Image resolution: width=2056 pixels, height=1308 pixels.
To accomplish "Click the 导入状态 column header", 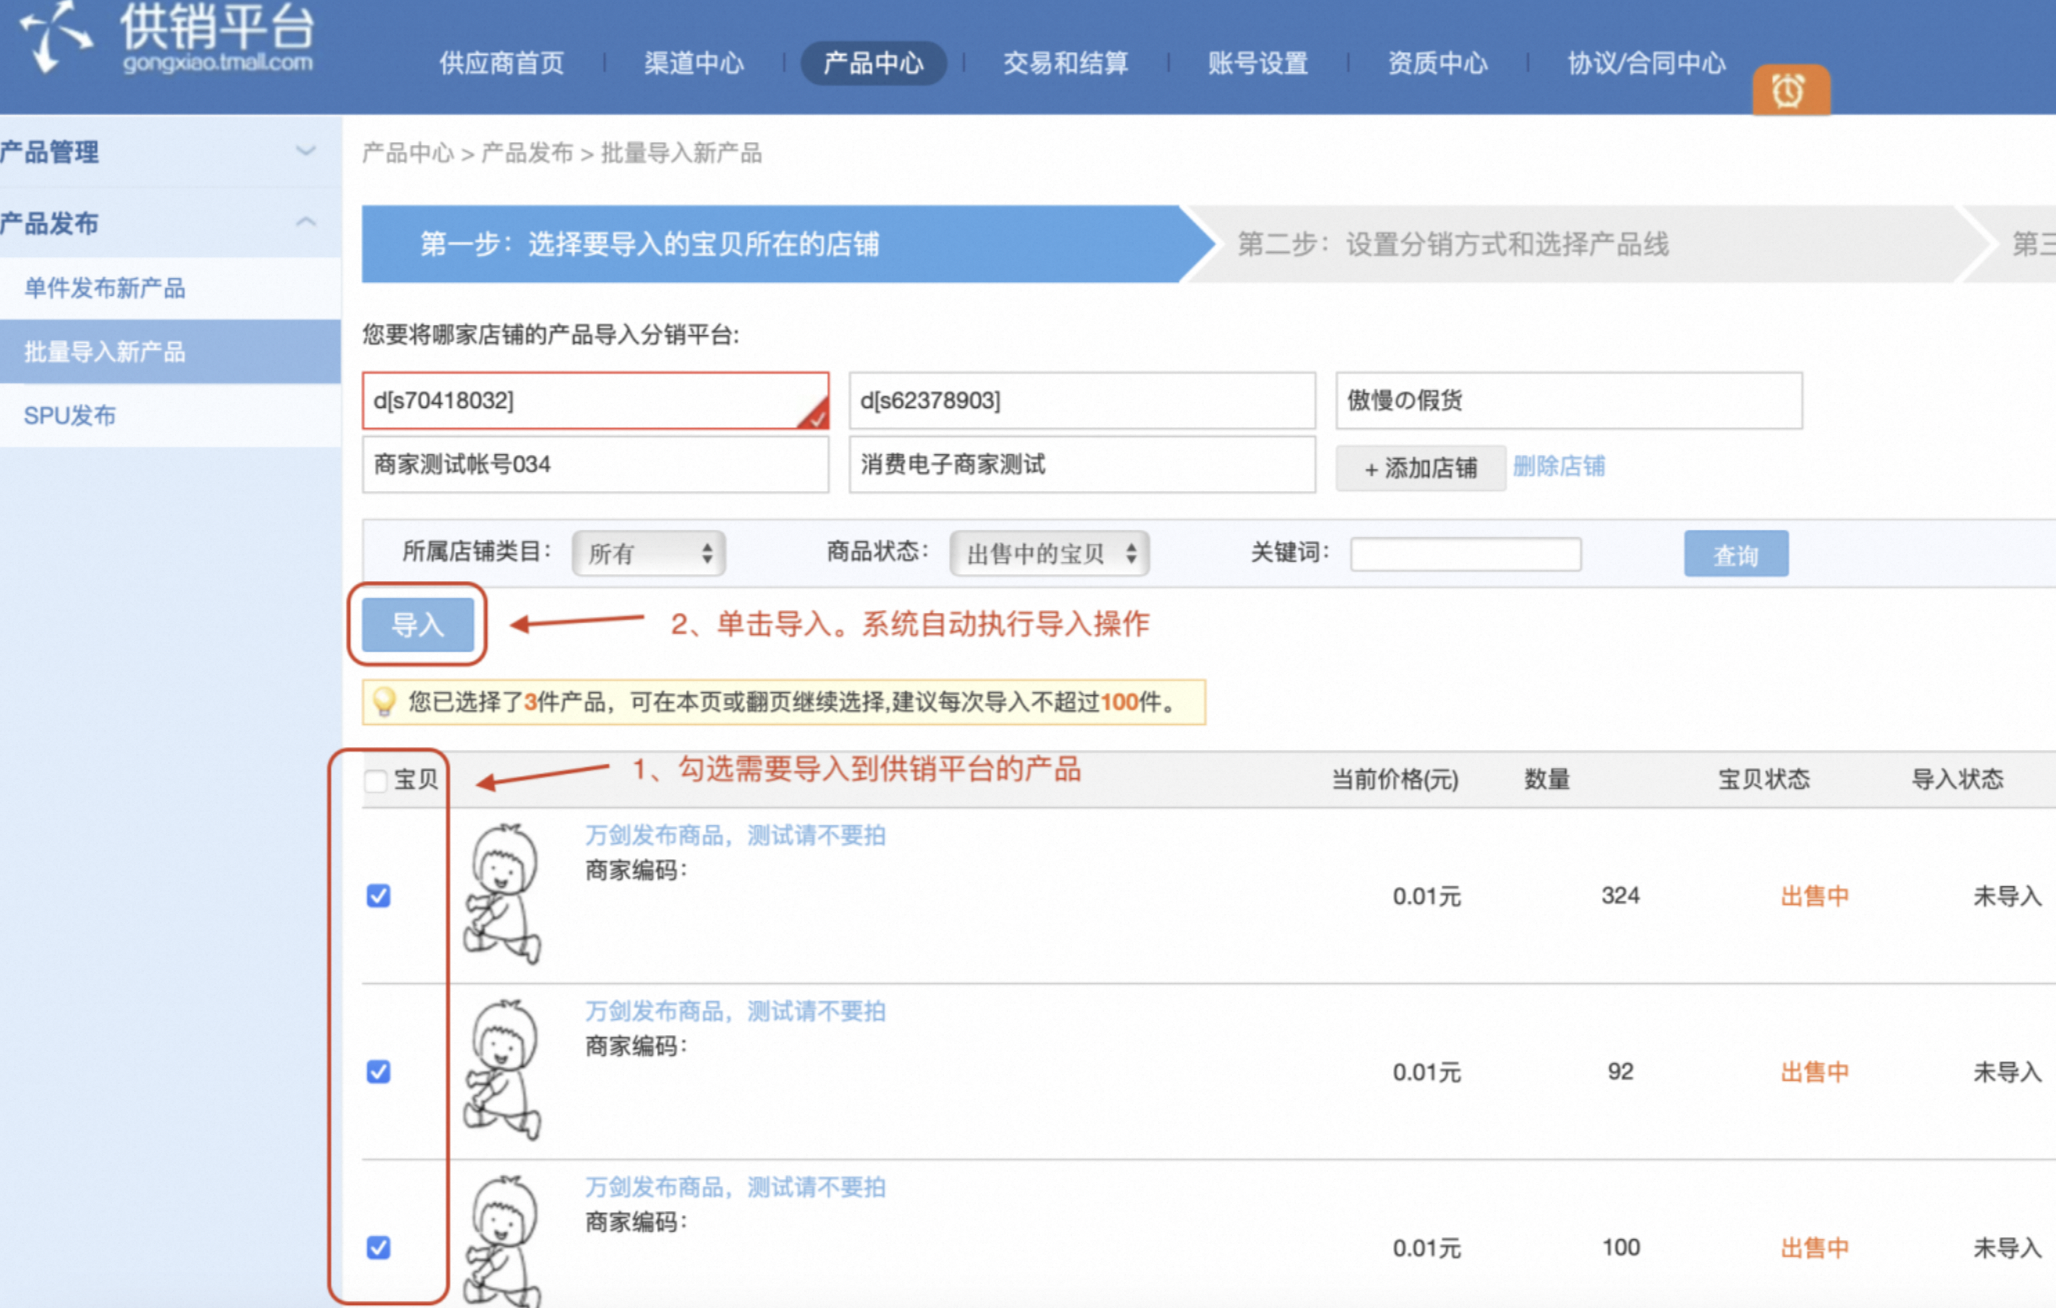I will click(1958, 779).
